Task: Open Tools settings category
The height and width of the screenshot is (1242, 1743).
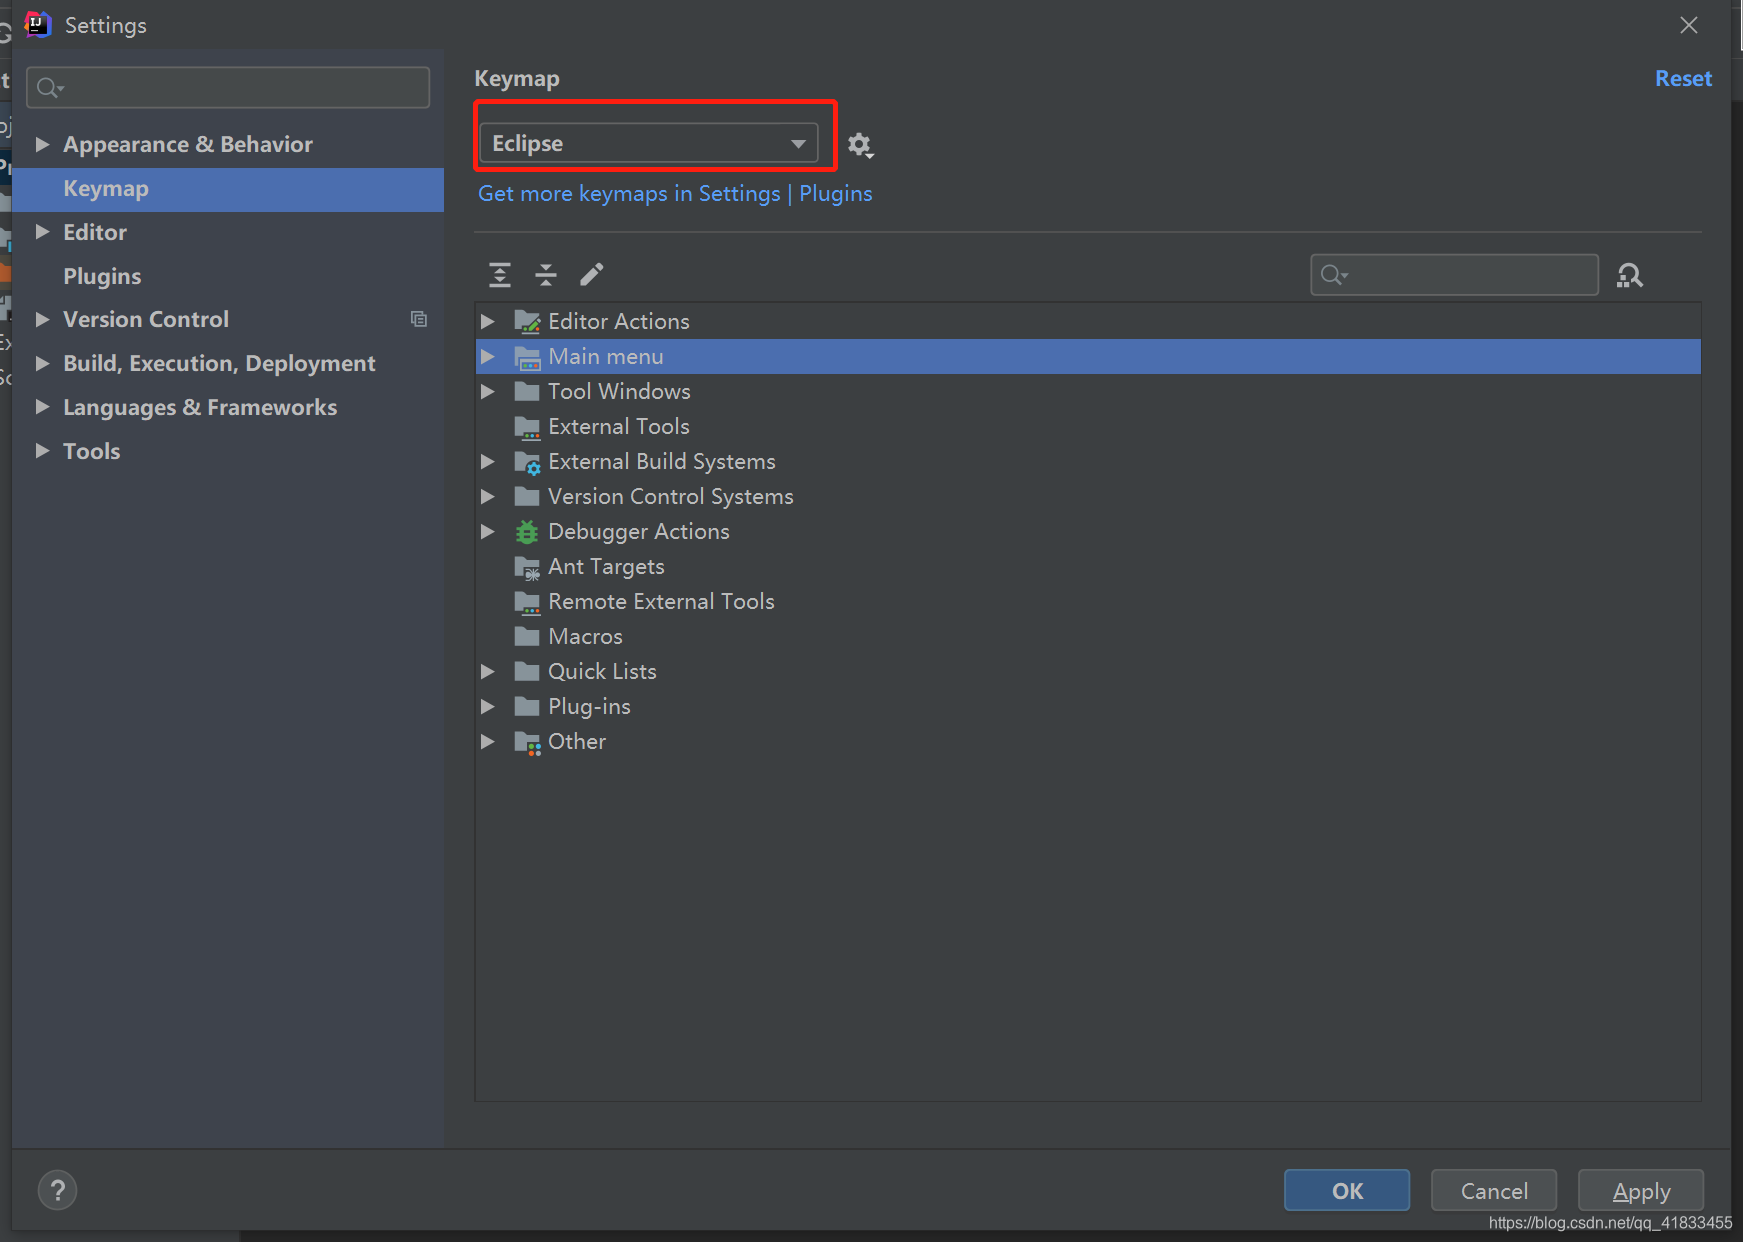Action: [x=91, y=451]
